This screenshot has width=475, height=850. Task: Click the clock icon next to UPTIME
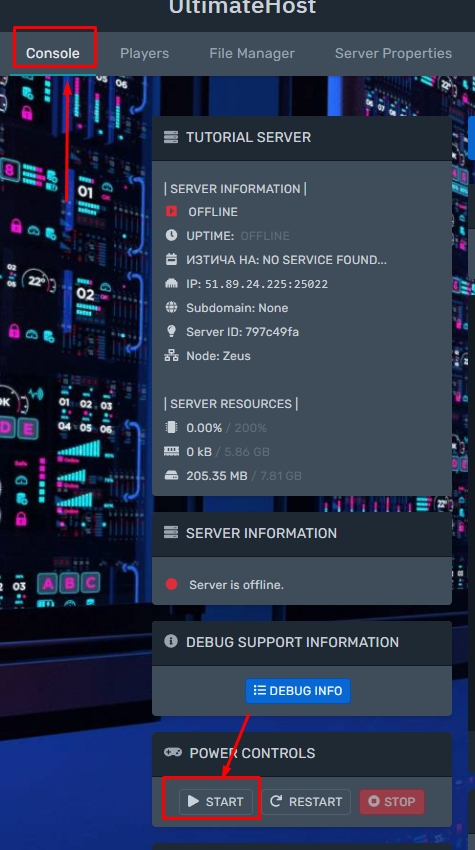171,235
